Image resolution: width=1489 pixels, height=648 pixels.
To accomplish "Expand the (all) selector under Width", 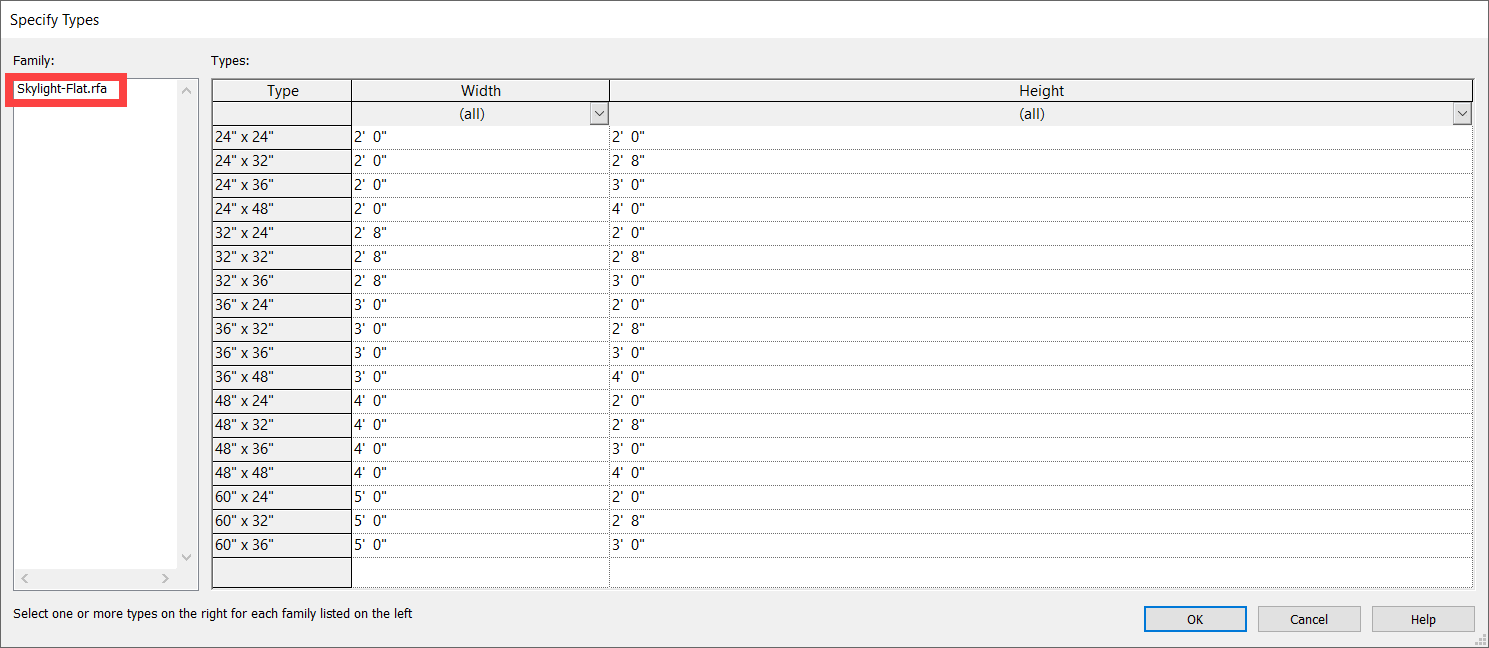I will [x=598, y=113].
